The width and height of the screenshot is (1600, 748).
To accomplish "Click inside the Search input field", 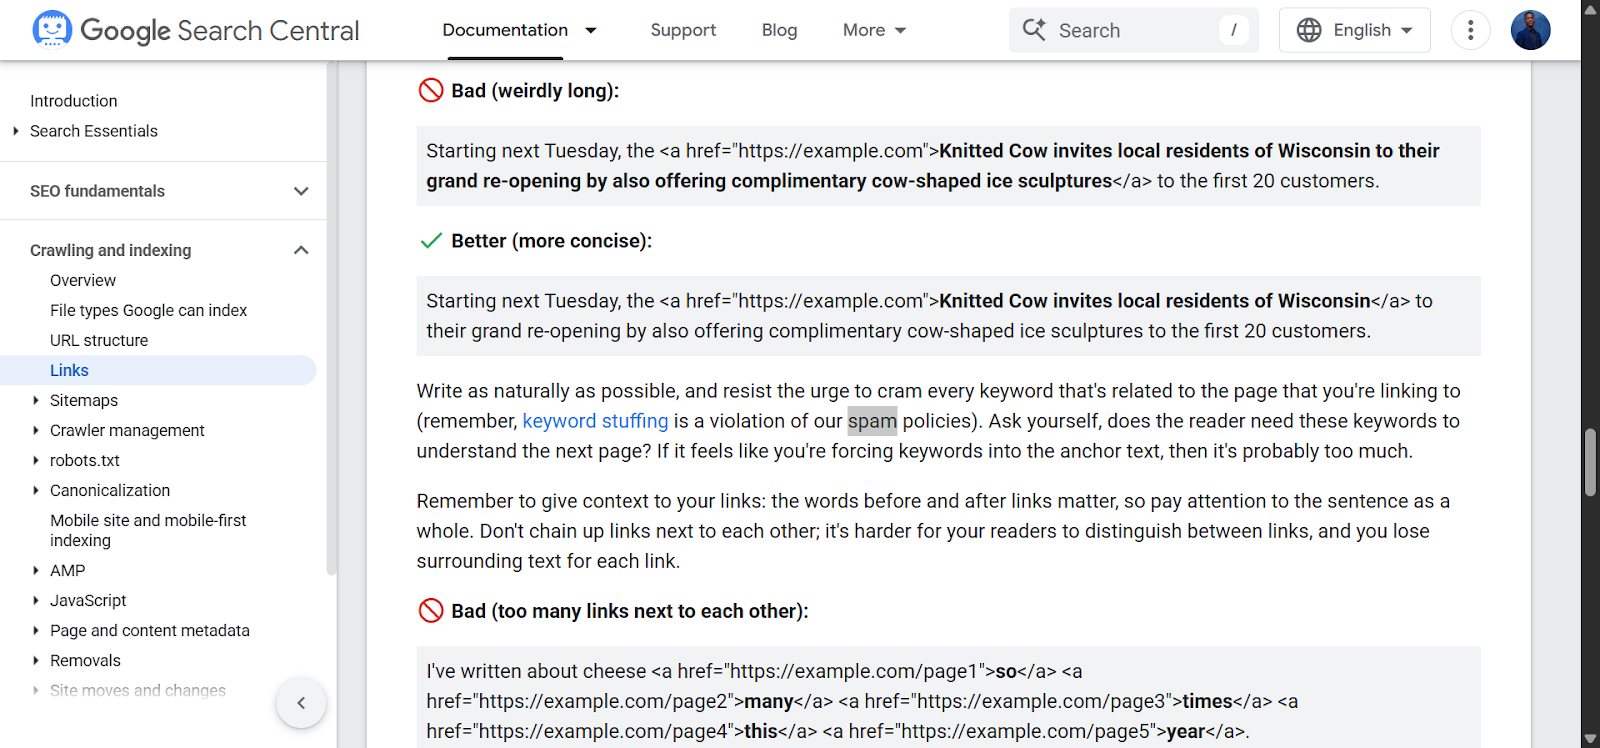I will [1120, 30].
